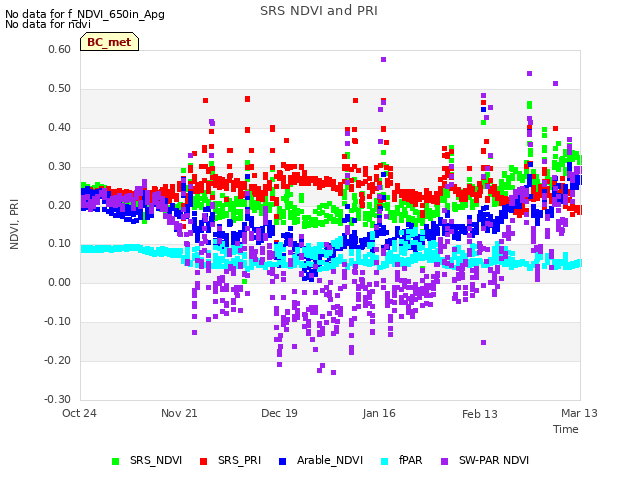The image size is (640, 480).
Task: Click the Oct 24 x-axis tick label
Action: (79, 413)
